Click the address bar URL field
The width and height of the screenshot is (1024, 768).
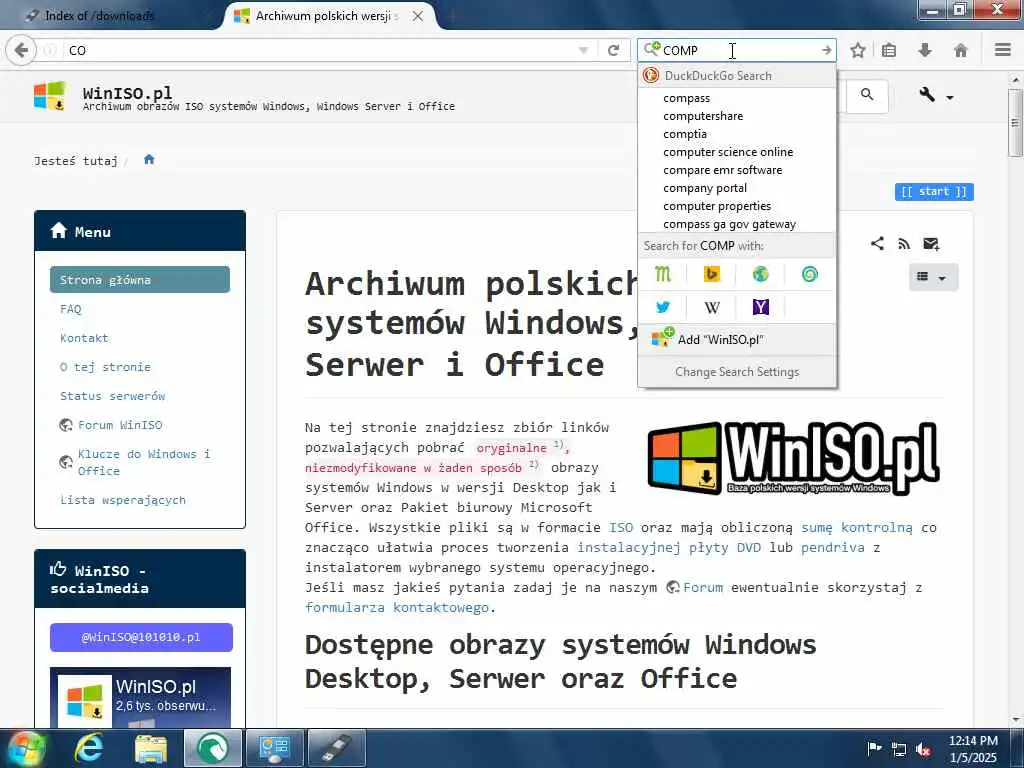tap(320, 50)
